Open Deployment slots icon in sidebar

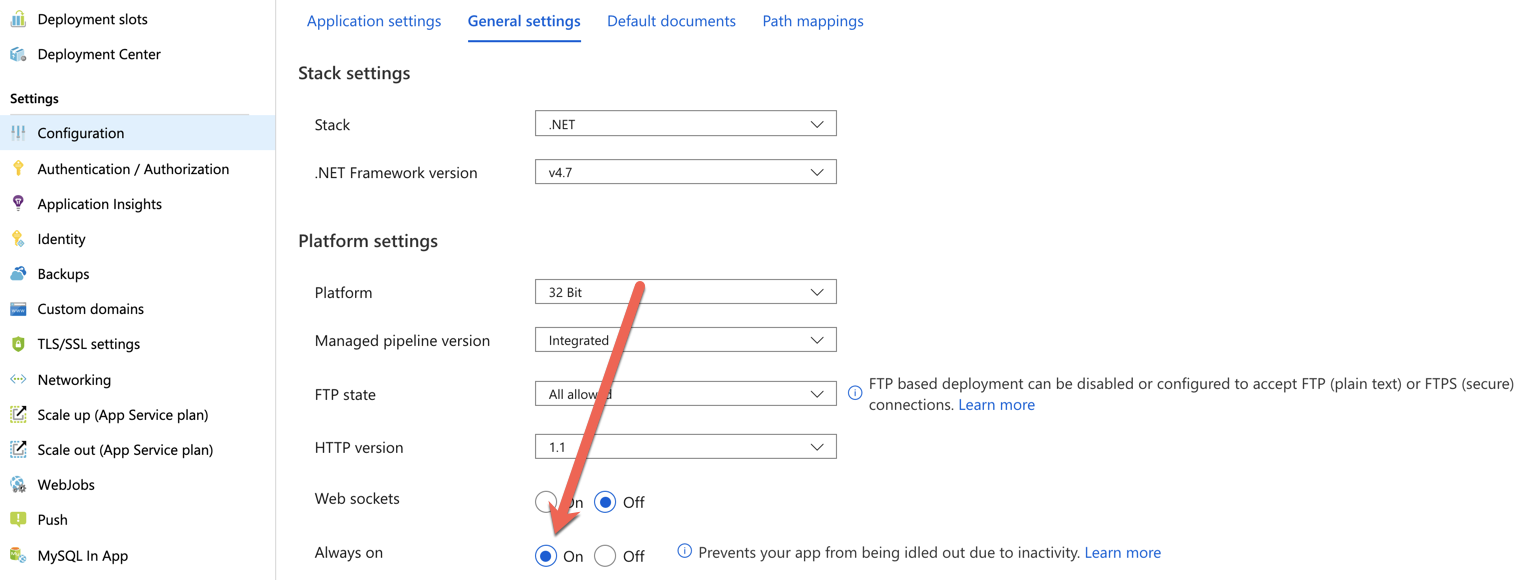(18, 19)
